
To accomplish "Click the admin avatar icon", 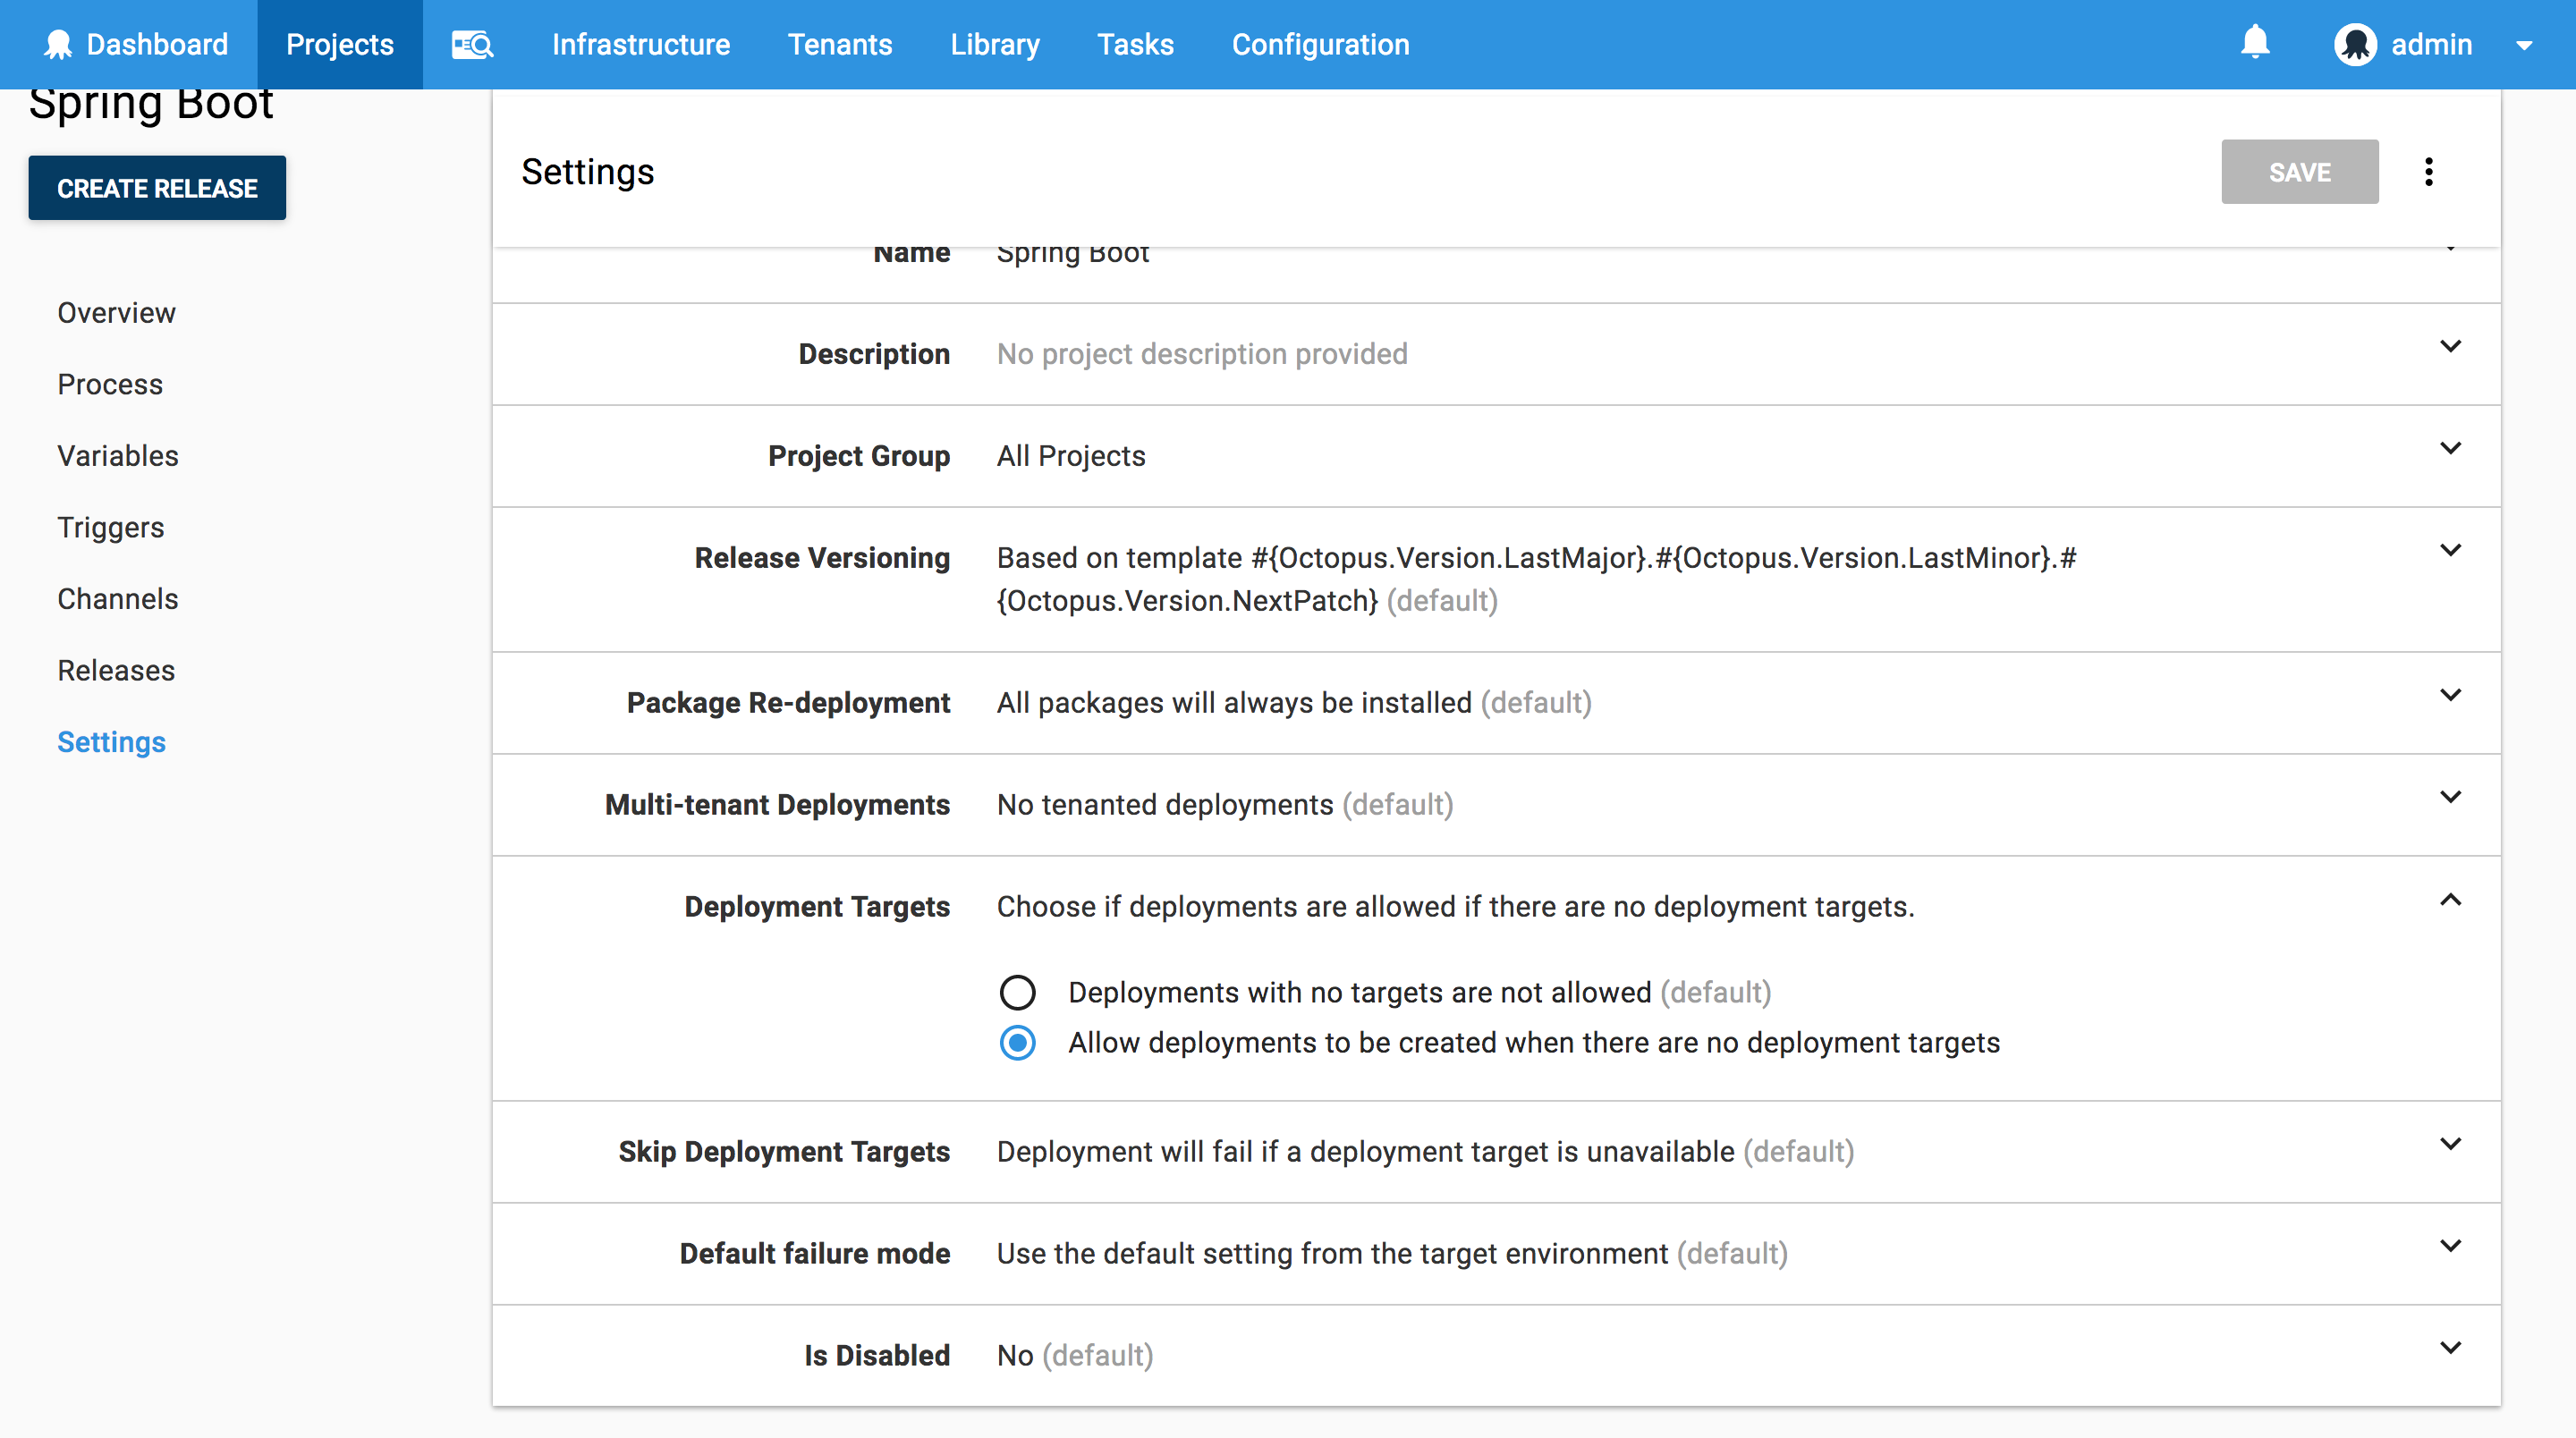I will click(2356, 44).
